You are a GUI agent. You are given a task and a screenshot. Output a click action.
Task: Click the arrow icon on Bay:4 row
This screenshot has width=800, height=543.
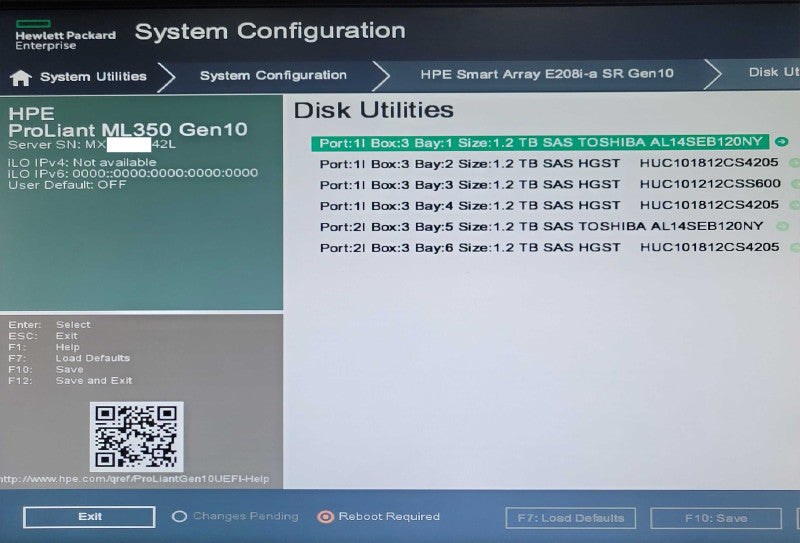pyautogui.click(x=794, y=205)
